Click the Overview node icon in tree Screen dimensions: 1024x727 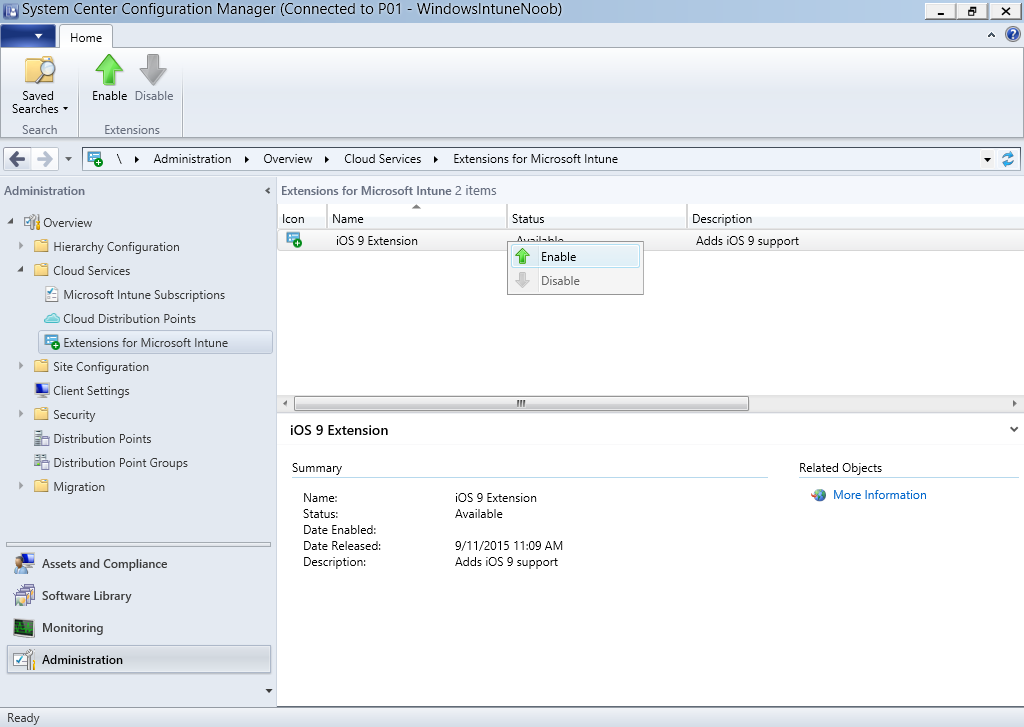pos(32,223)
